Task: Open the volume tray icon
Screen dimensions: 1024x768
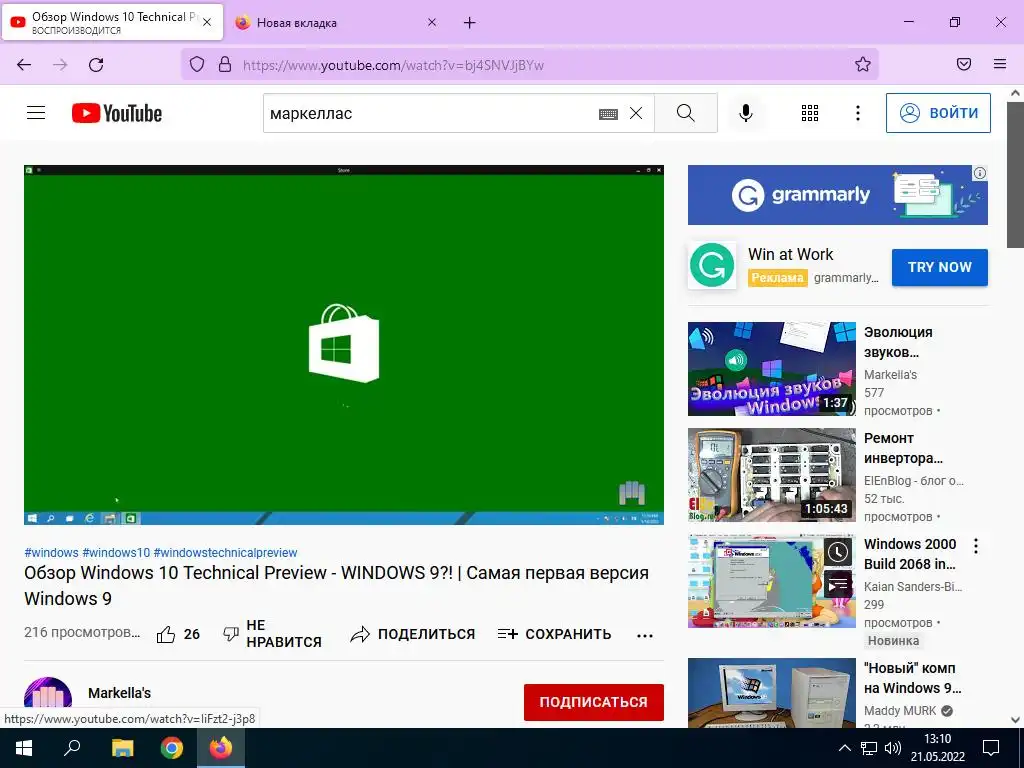Action: click(x=892, y=748)
